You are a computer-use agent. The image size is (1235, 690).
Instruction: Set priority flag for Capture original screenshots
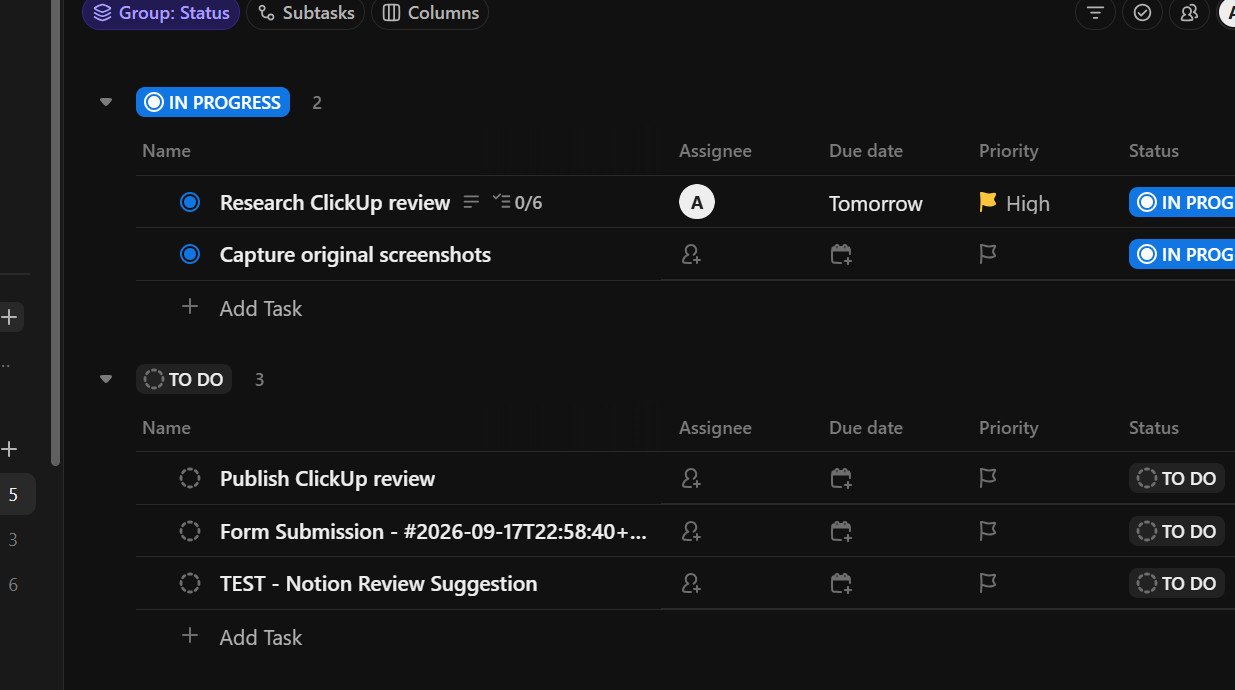coord(988,254)
